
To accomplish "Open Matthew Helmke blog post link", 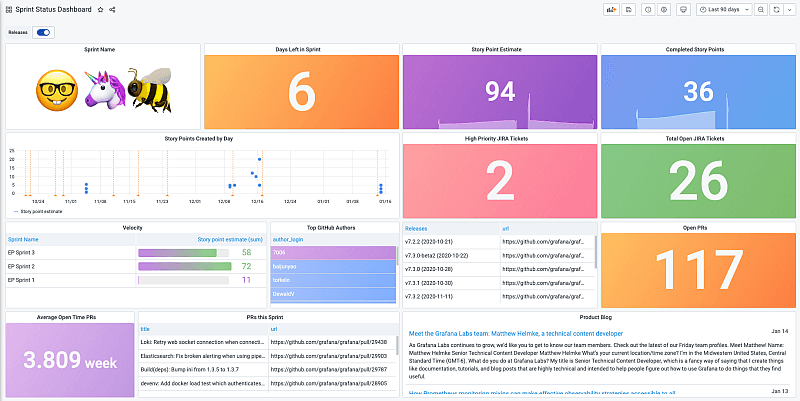I will (516, 333).
